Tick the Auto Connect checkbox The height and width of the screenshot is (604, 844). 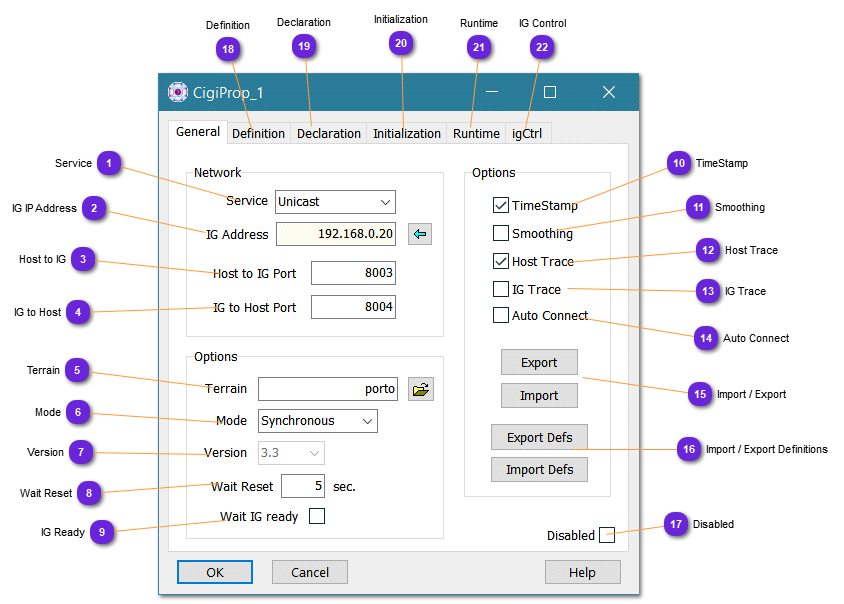(501, 316)
